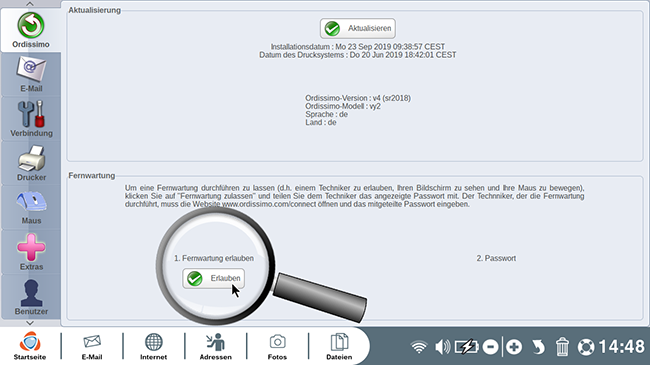Viewport: 650px width, 365px height.
Task: Open Verbindung connection settings
Action: tap(31, 119)
